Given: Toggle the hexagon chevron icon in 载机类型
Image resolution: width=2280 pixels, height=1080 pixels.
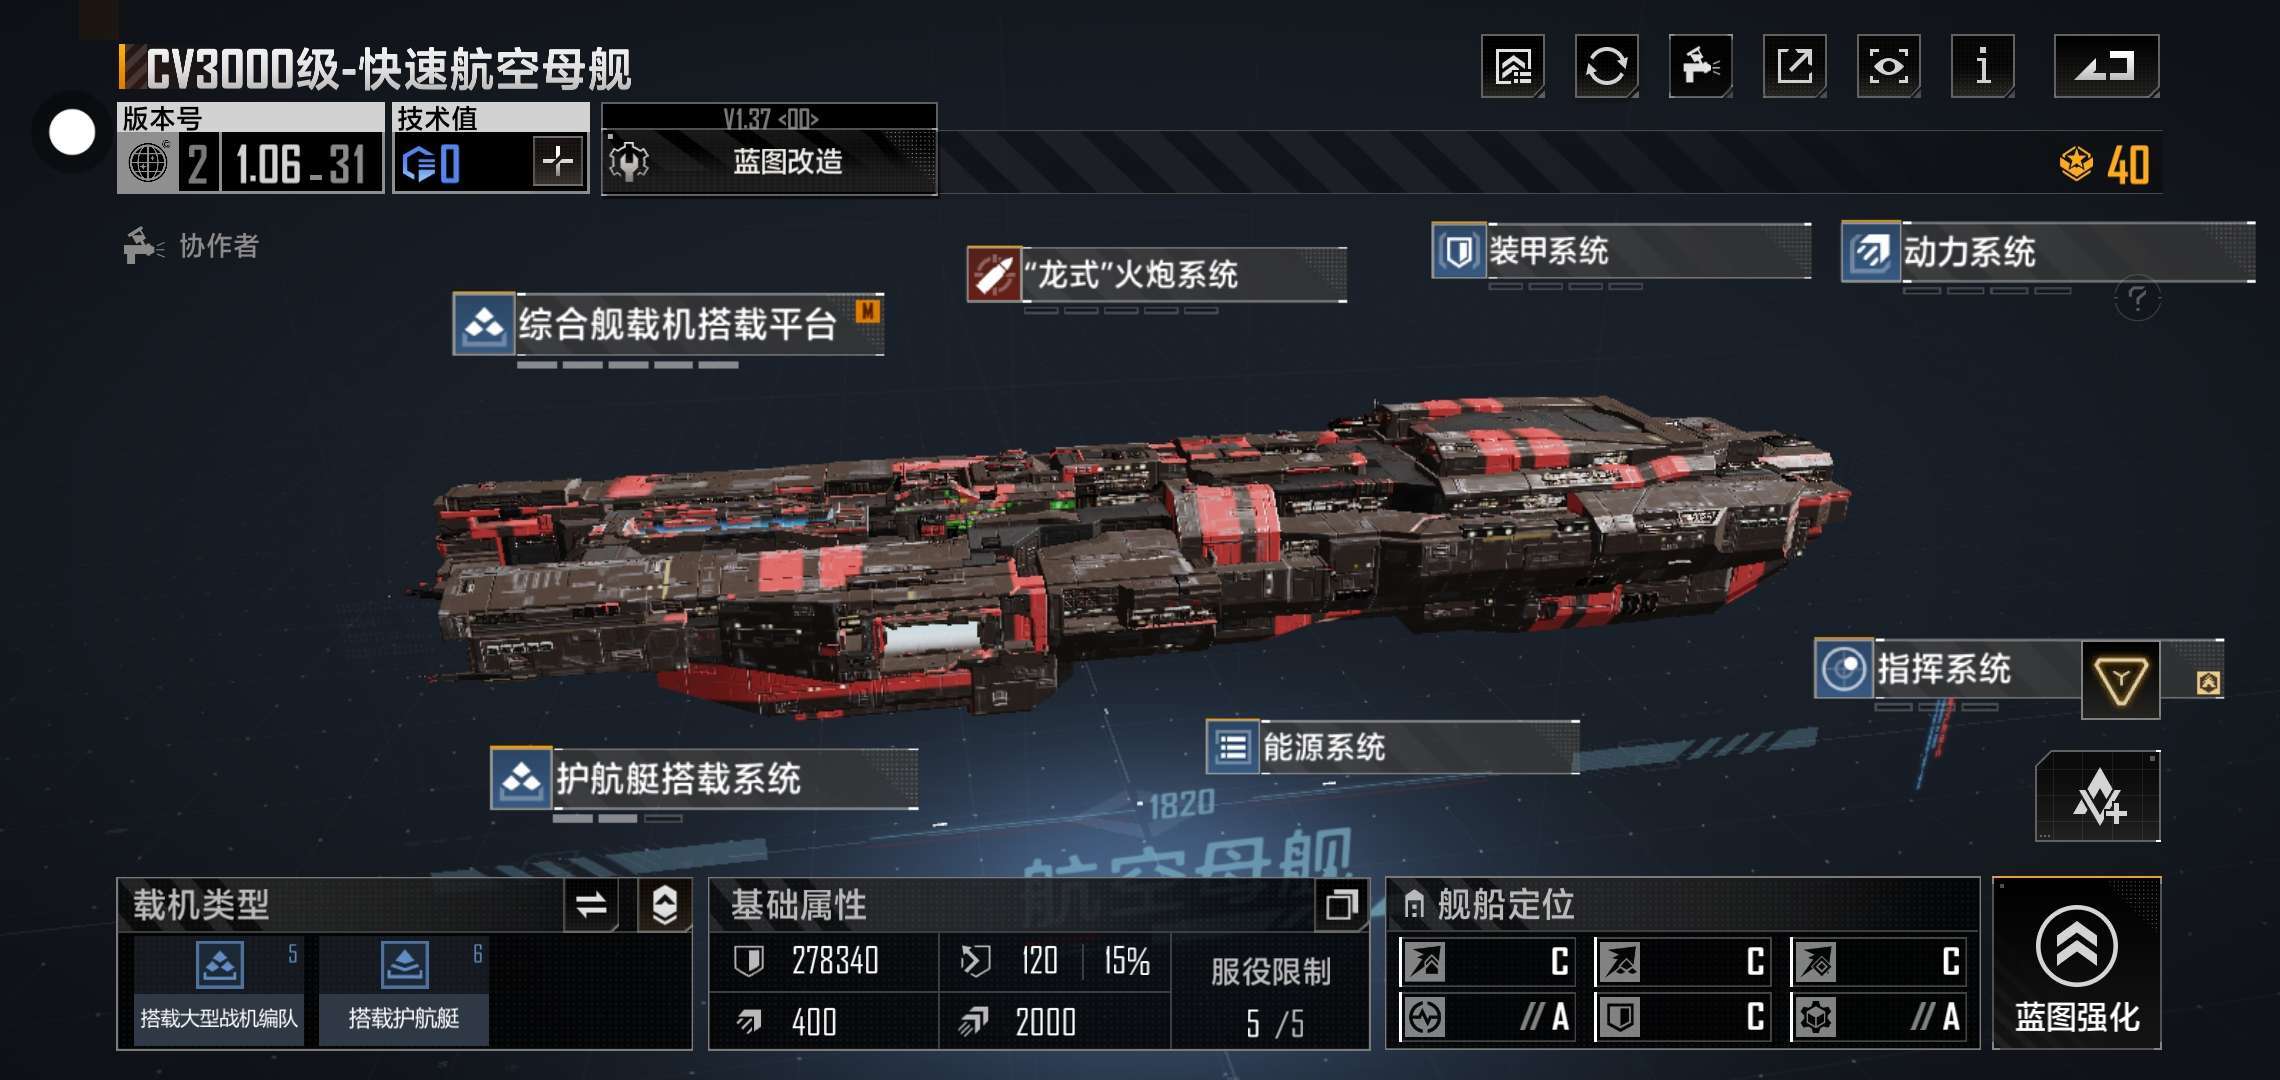Looking at the screenshot, I should (665, 906).
